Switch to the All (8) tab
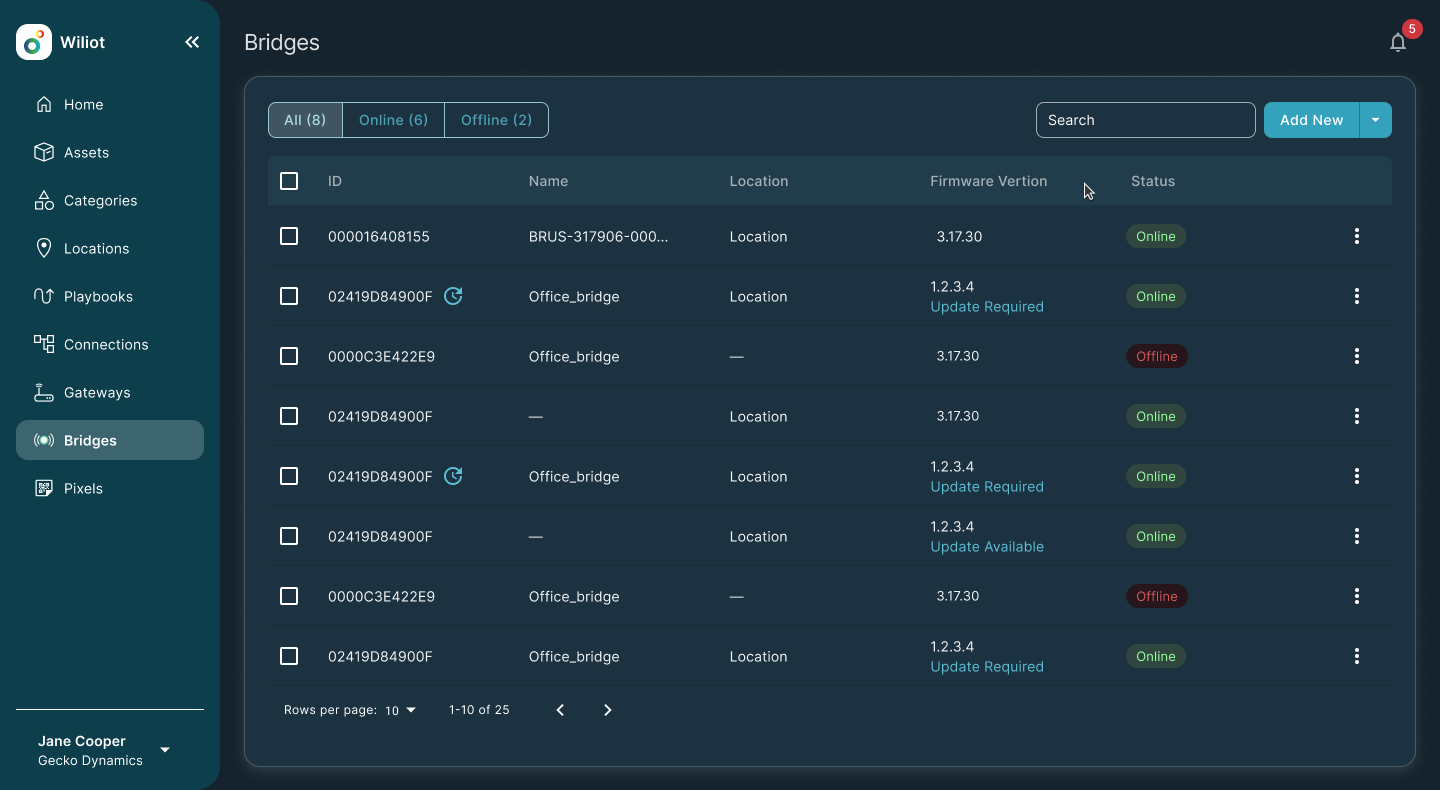This screenshot has width=1440, height=790. (x=305, y=120)
